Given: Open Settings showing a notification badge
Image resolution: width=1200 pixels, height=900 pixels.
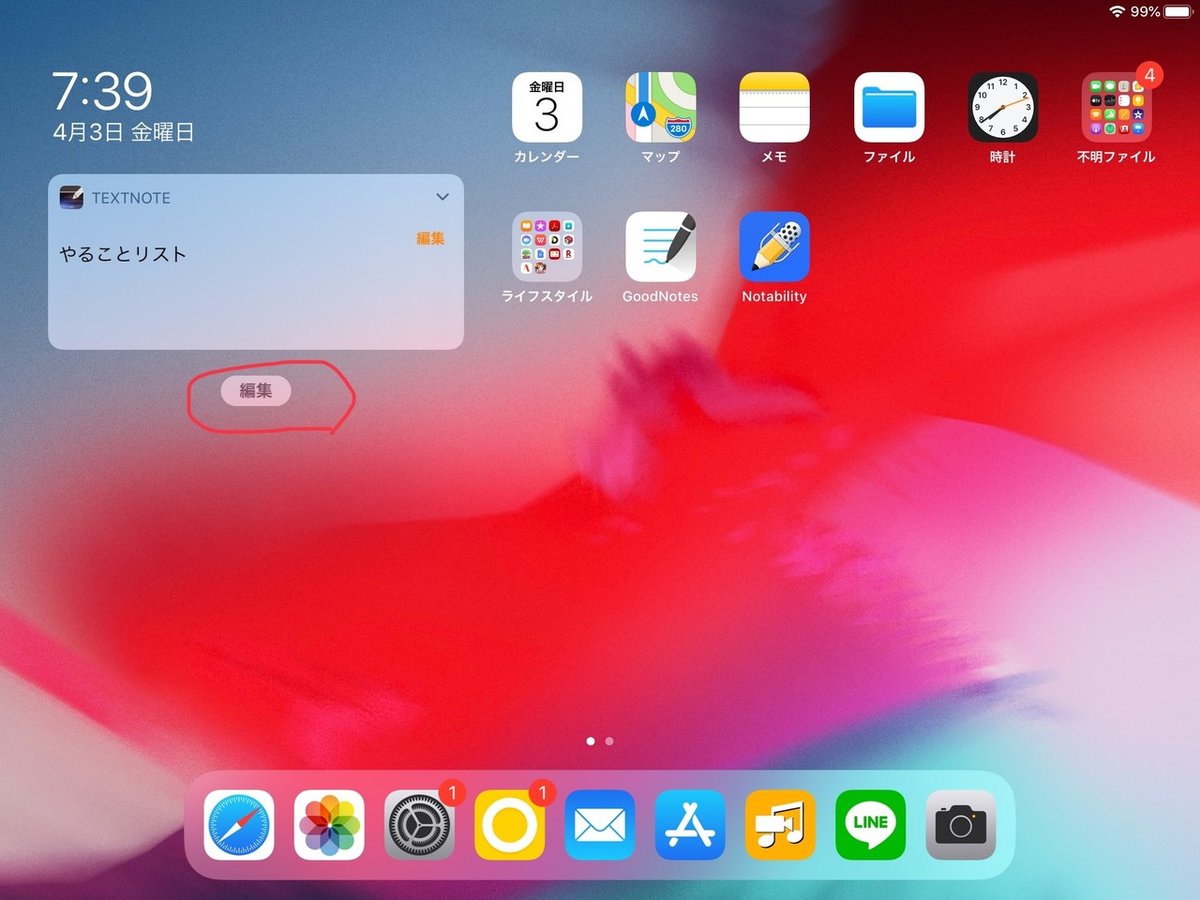Looking at the screenshot, I should [418, 826].
